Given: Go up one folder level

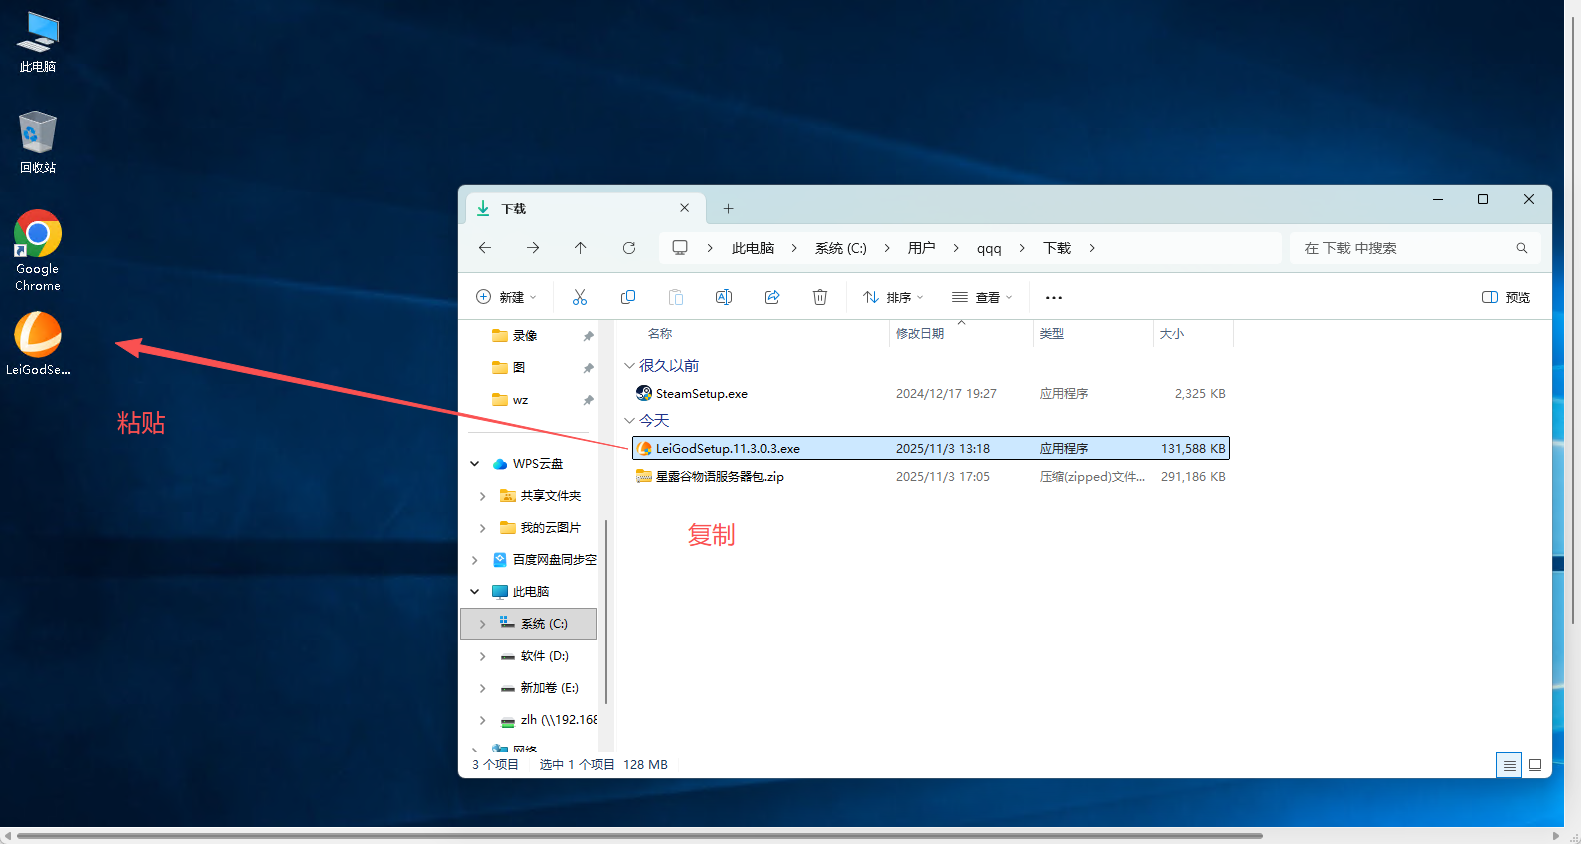Looking at the screenshot, I should (581, 248).
